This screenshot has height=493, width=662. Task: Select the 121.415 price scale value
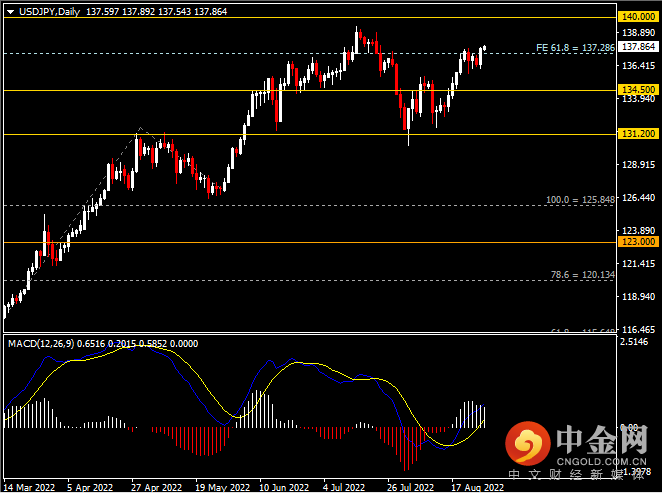tap(639, 264)
